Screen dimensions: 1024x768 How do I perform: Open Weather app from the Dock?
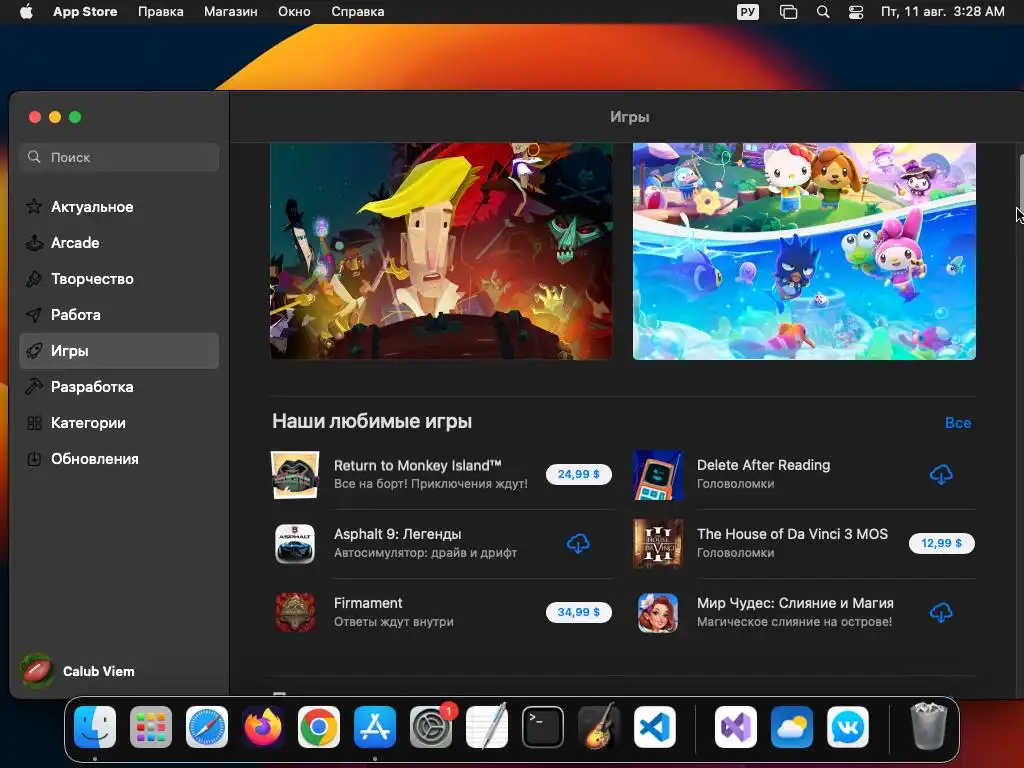(x=792, y=727)
